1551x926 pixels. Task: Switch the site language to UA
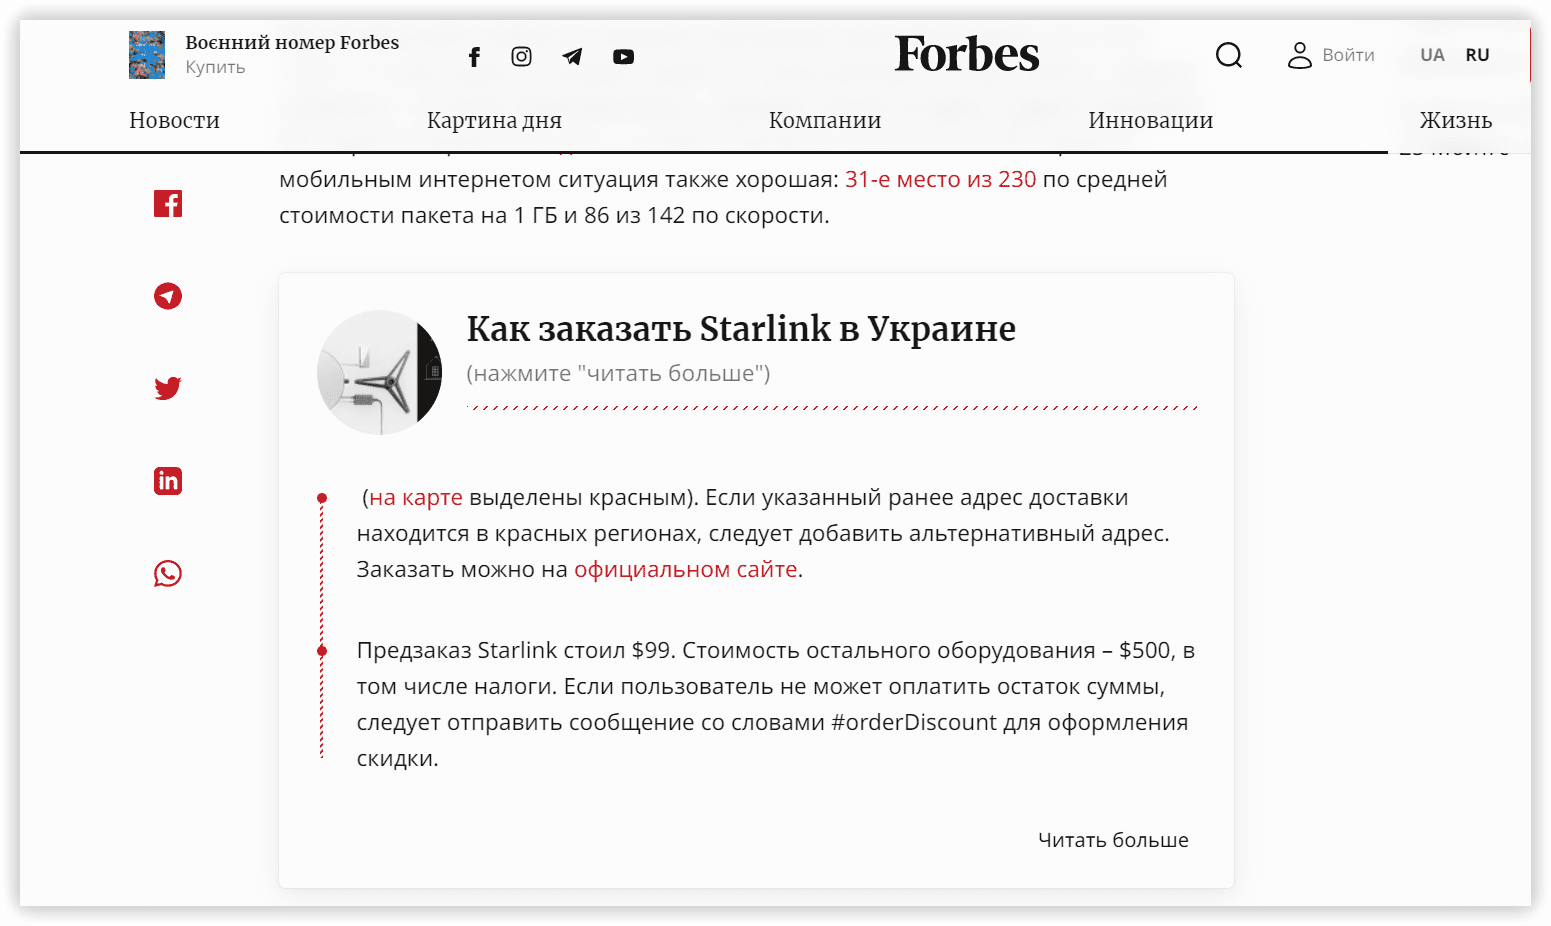tap(1432, 55)
